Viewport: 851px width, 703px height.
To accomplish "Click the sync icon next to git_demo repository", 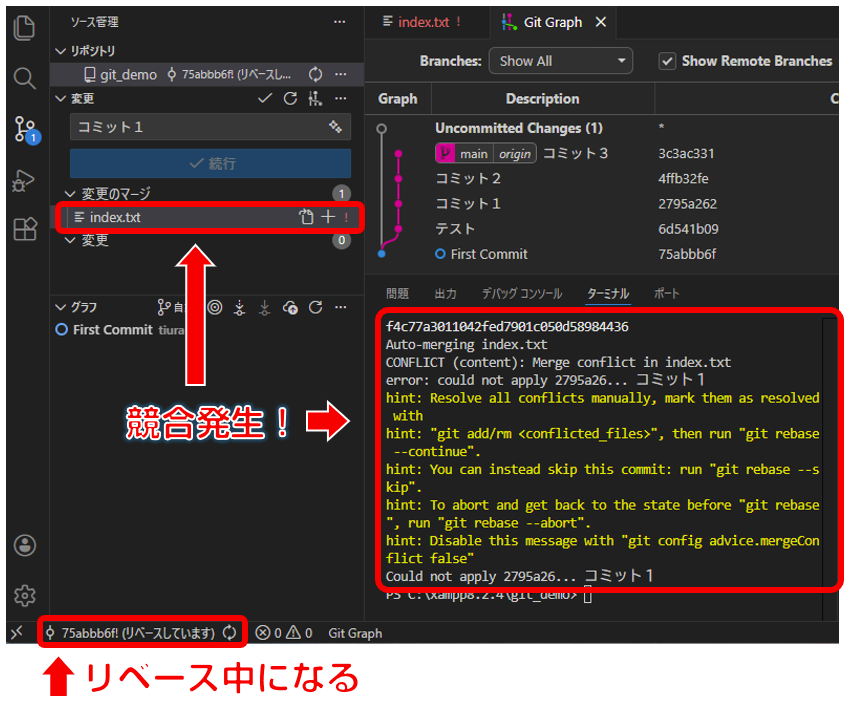I will coord(315,74).
